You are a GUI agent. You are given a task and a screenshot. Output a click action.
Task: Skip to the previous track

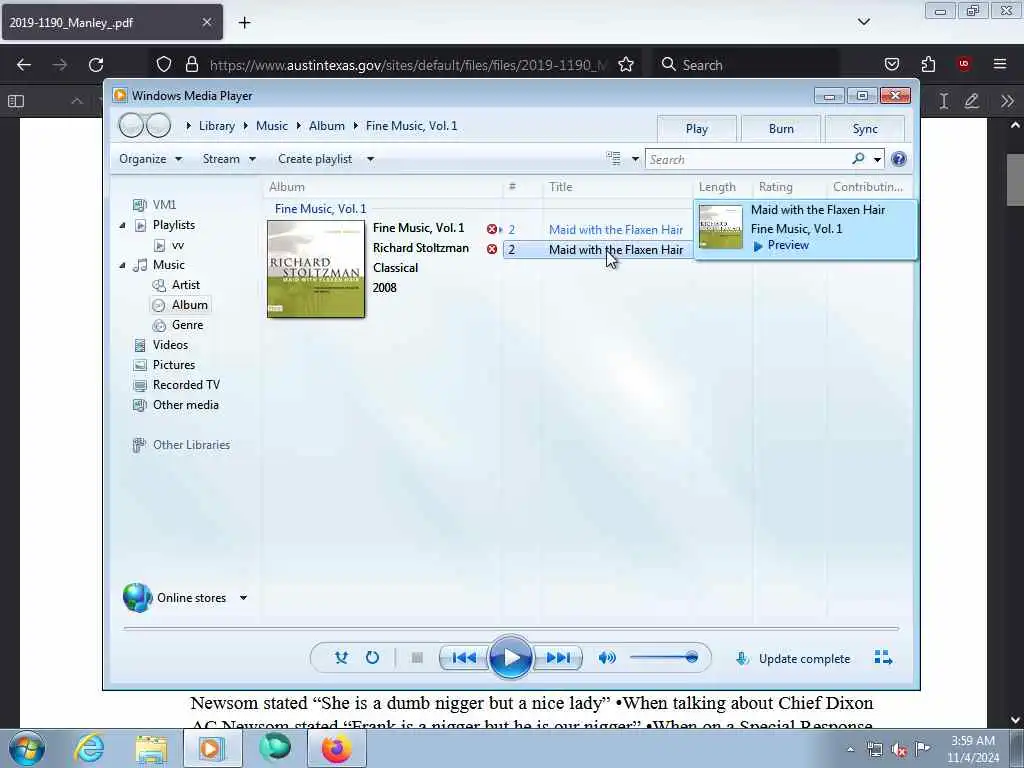pos(464,658)
